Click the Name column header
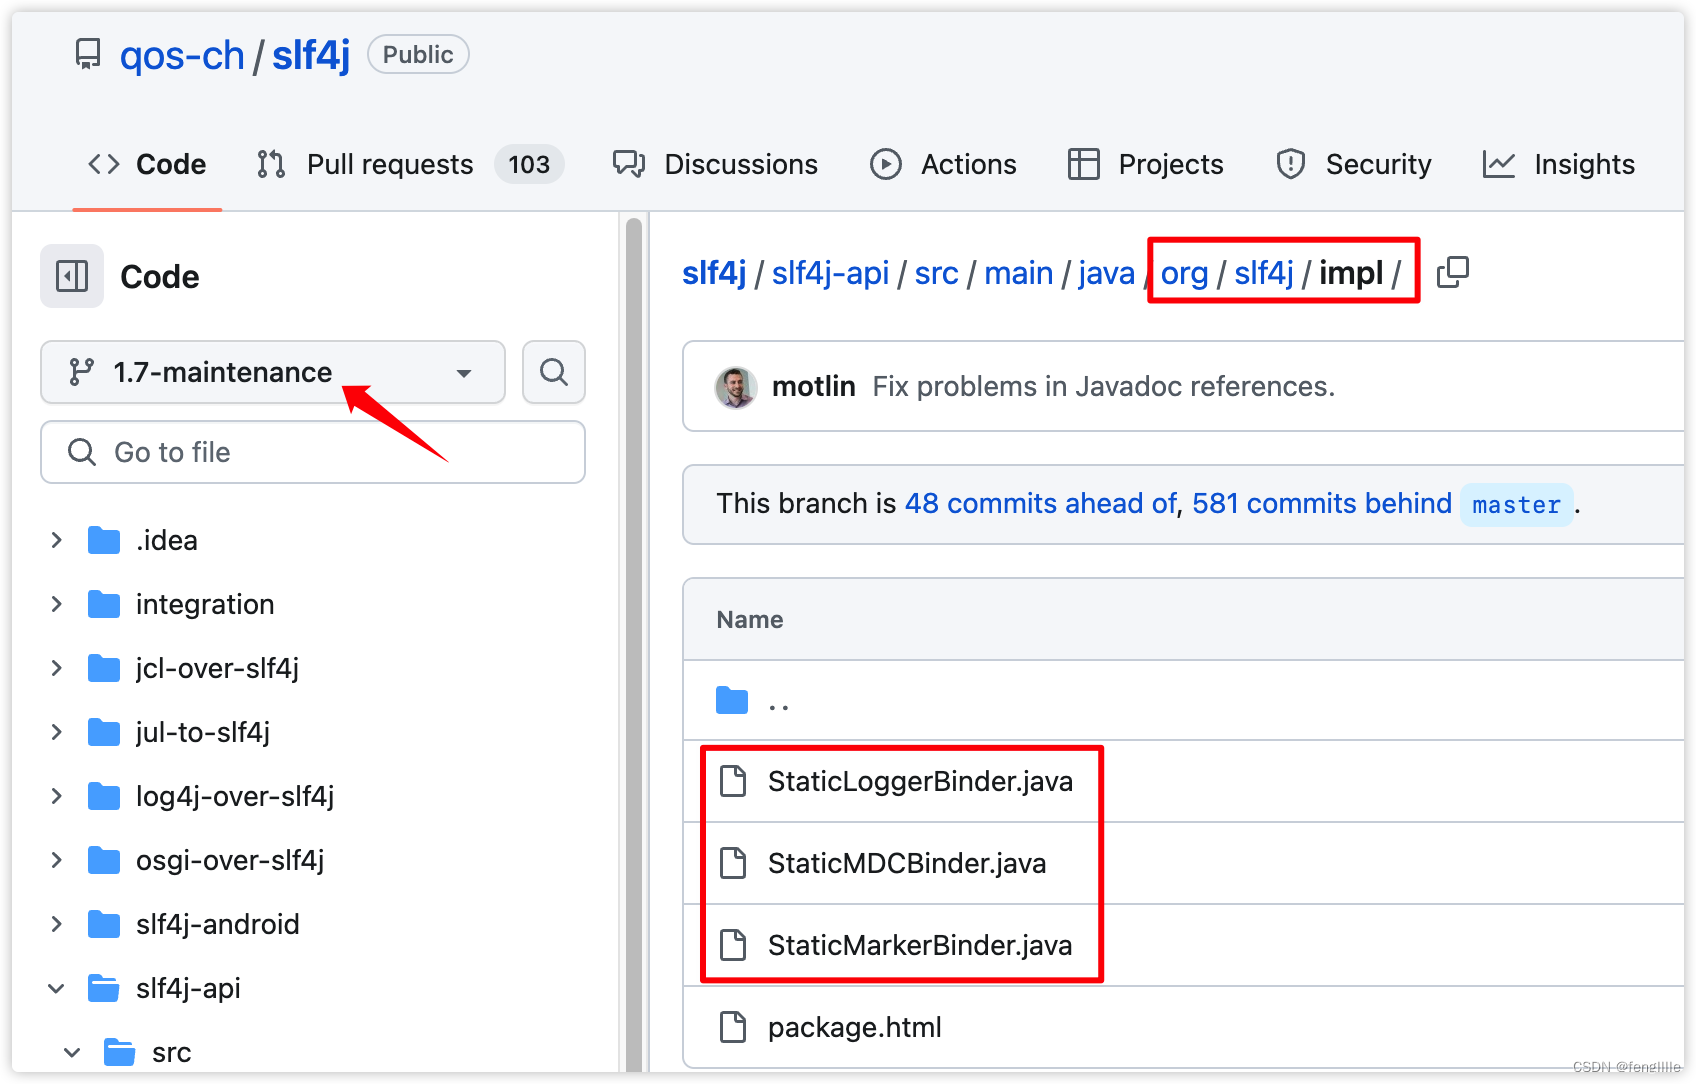This screenshot has height=1084, width=1696. [x=750, y=619]
